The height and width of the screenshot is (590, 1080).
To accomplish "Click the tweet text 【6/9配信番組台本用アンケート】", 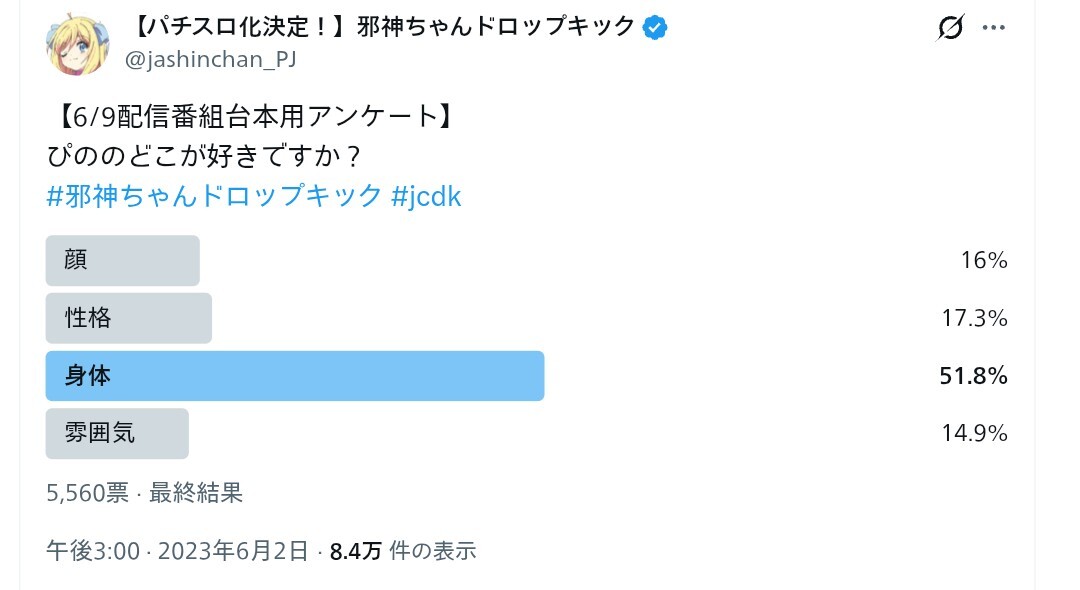I will click(253, 116).
